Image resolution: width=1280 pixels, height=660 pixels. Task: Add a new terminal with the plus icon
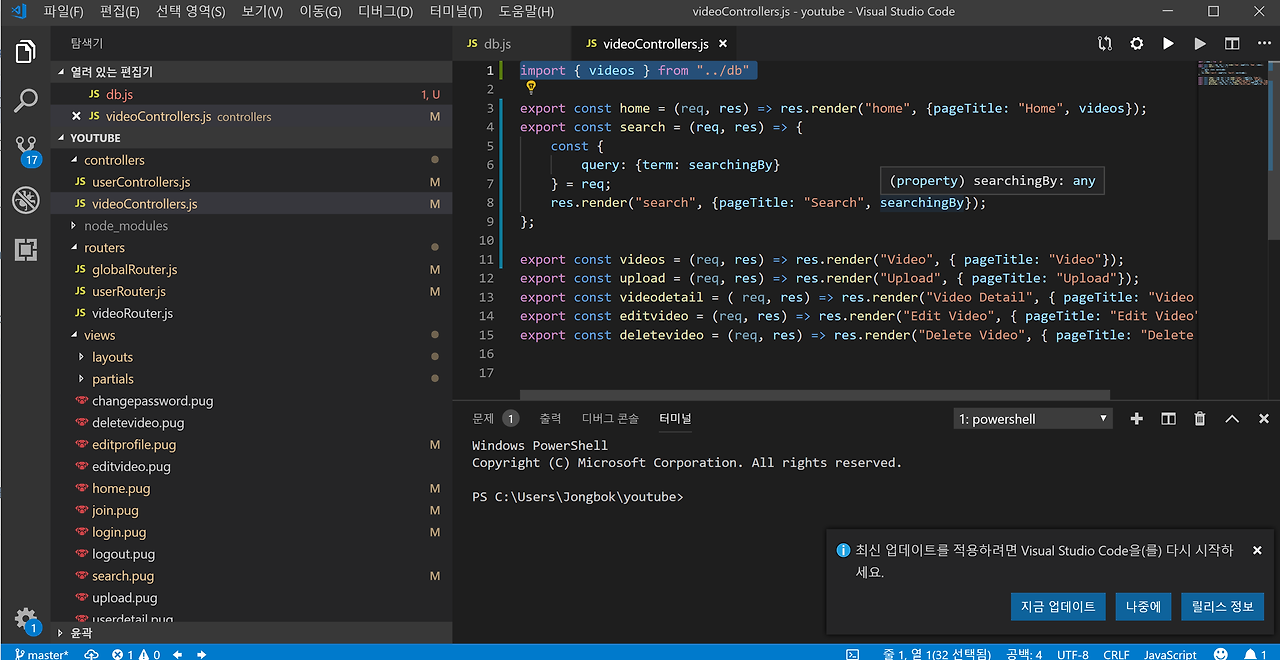click(x=1136, y=419)
